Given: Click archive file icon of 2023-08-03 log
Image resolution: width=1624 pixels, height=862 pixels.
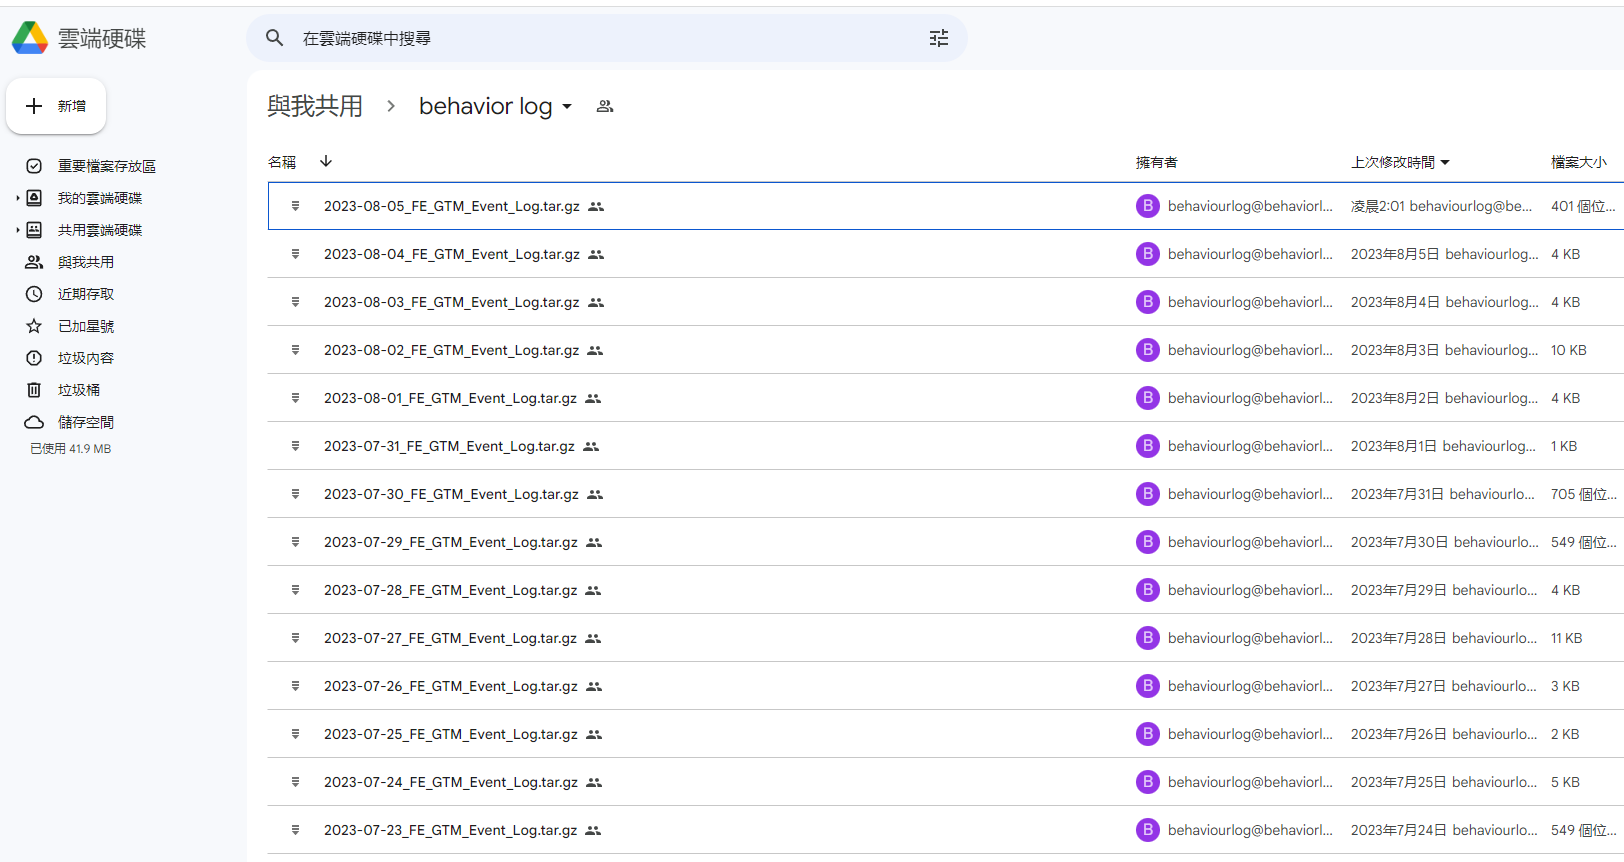Looking at the screenshot, I should (295, 302).
